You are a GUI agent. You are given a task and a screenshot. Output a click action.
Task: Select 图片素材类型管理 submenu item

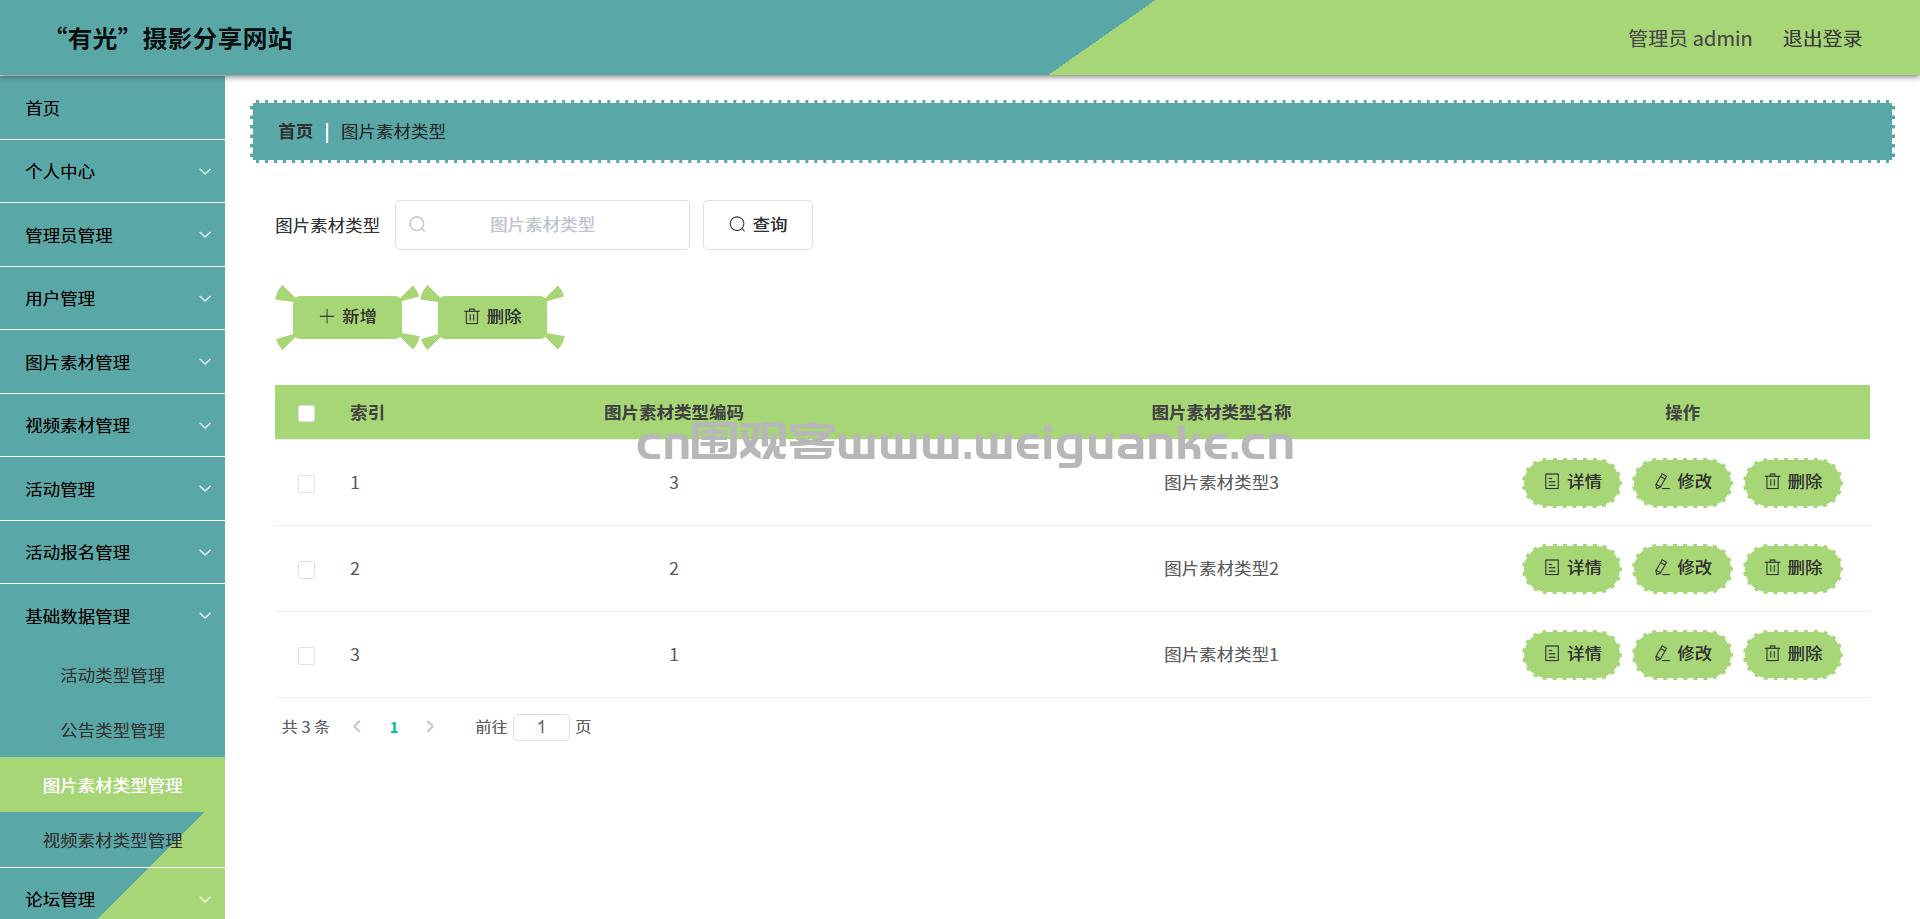pos(112,786)
